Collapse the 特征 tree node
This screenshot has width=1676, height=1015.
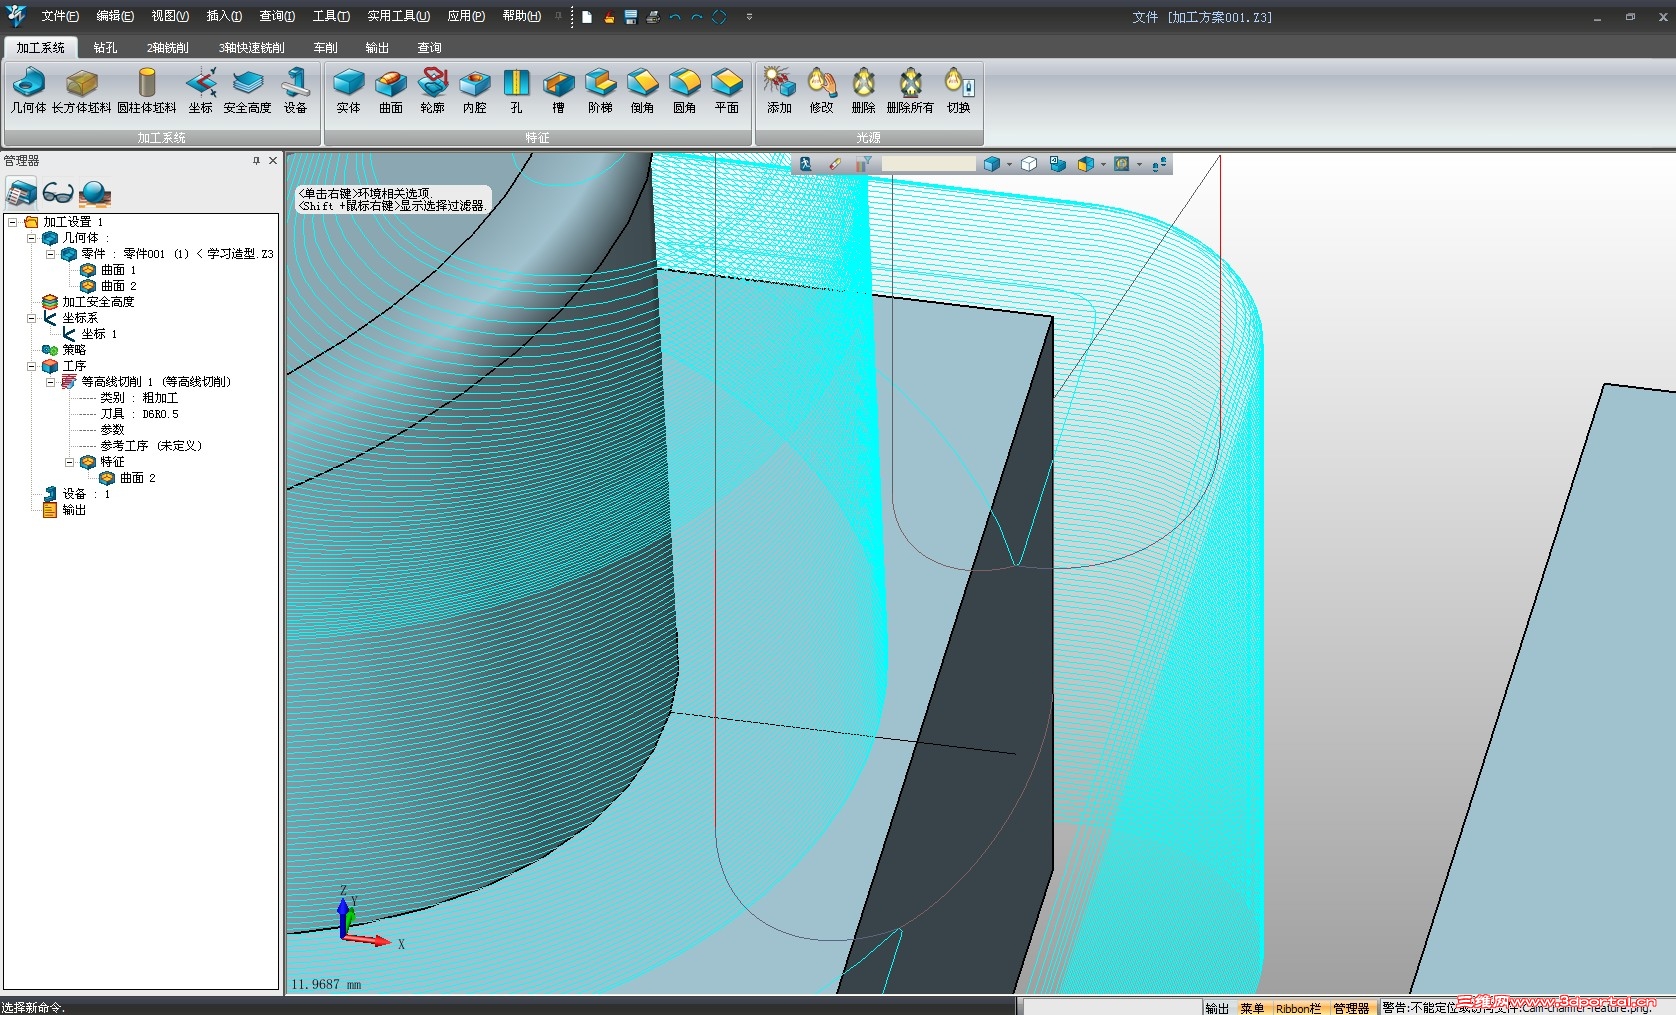tap(70, 462)
